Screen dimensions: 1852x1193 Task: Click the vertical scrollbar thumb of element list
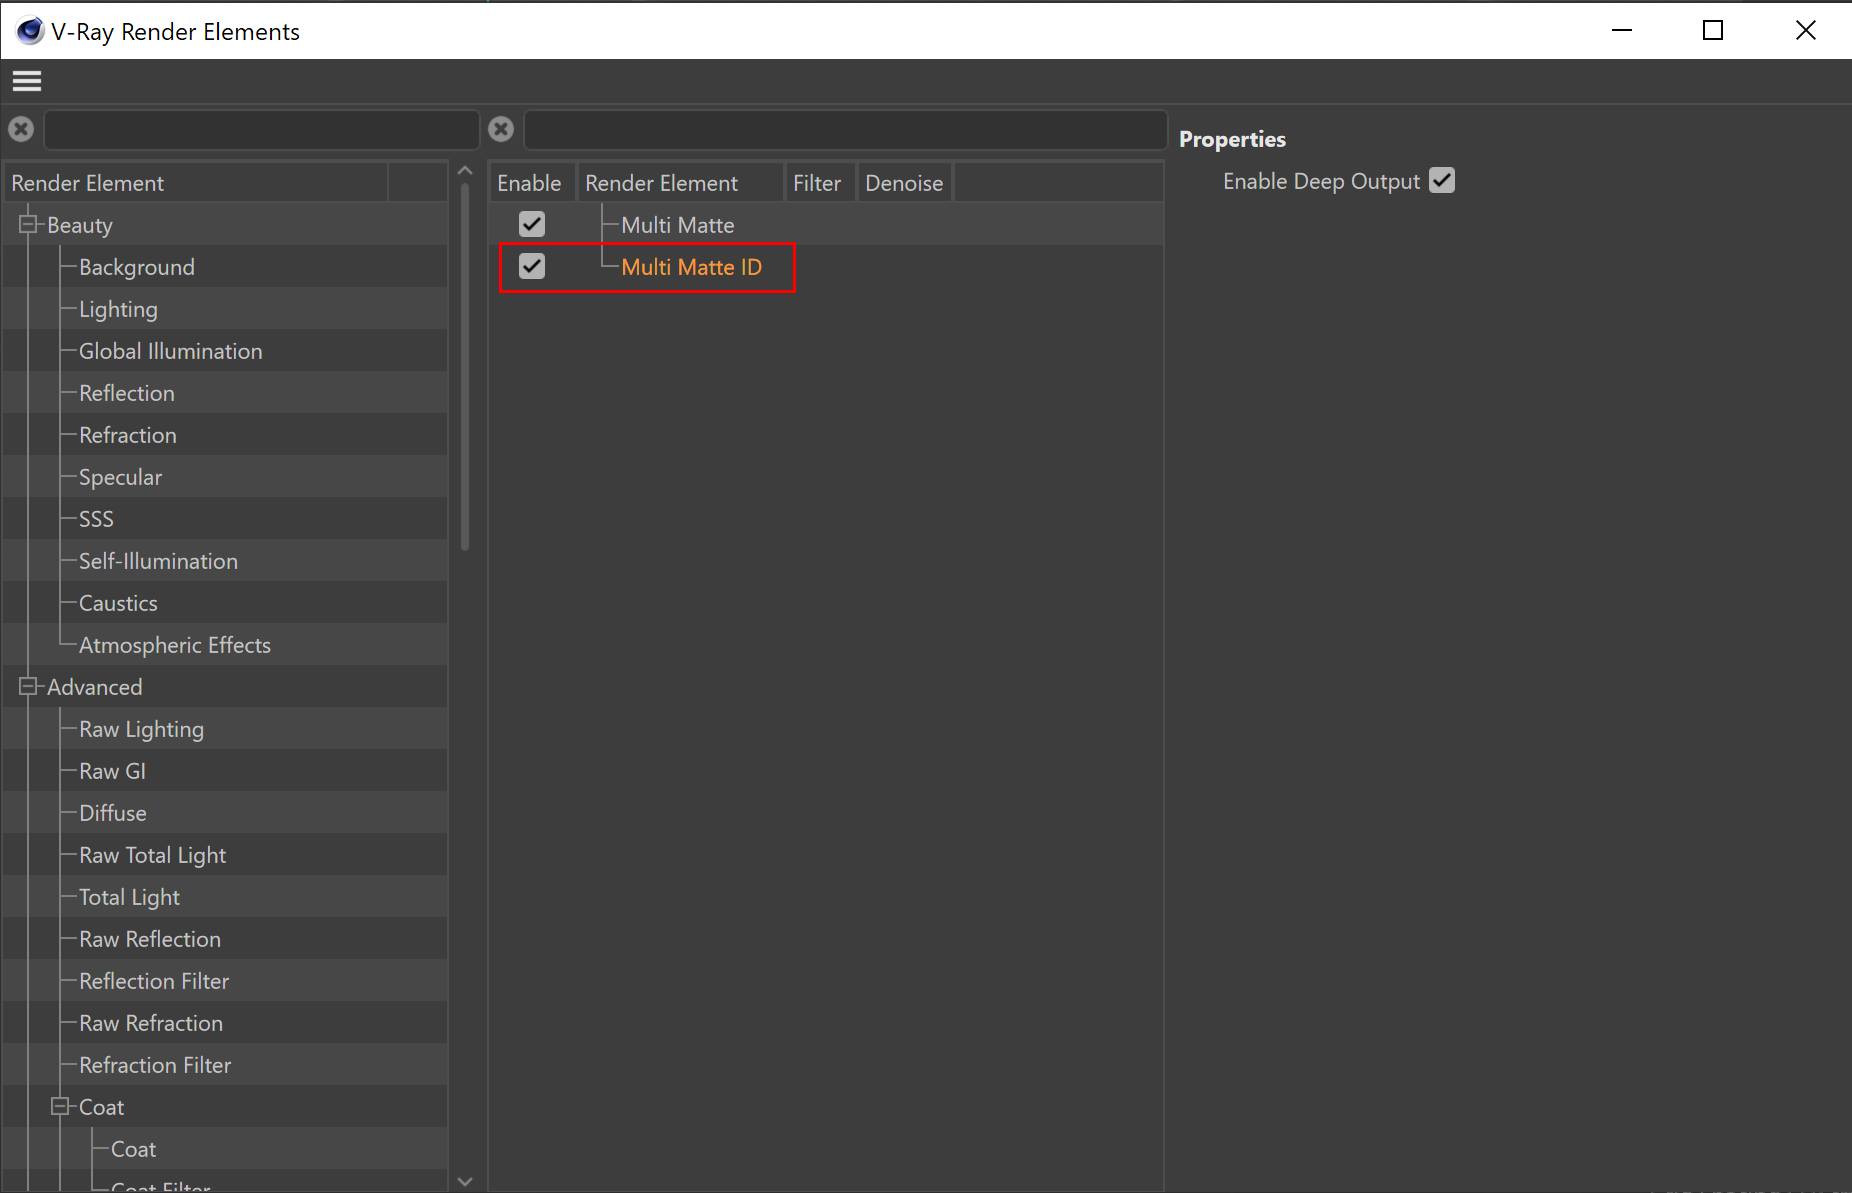465,367
